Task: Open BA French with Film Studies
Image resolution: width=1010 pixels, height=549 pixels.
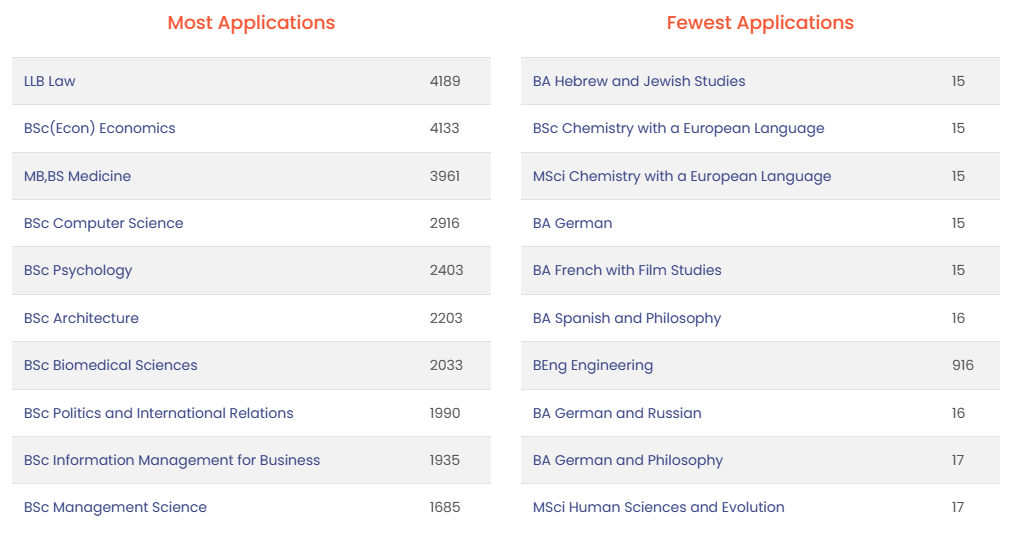Action: [x=627, y=270]
